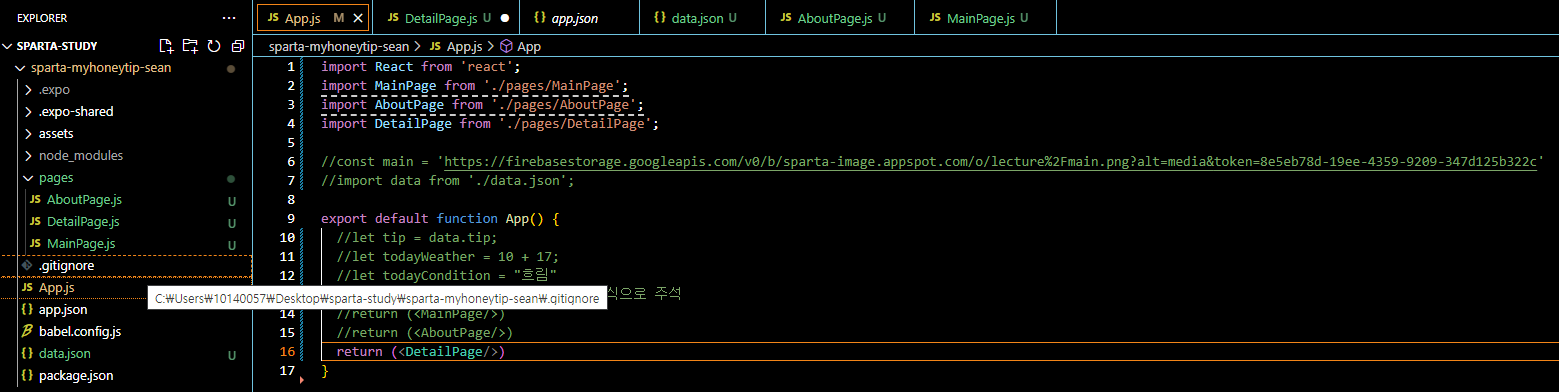Viewport: 1559px width, 392px height.
Task: Click the JS icon of DetailPage.js in tree
Action: click(x=36, y=222)
